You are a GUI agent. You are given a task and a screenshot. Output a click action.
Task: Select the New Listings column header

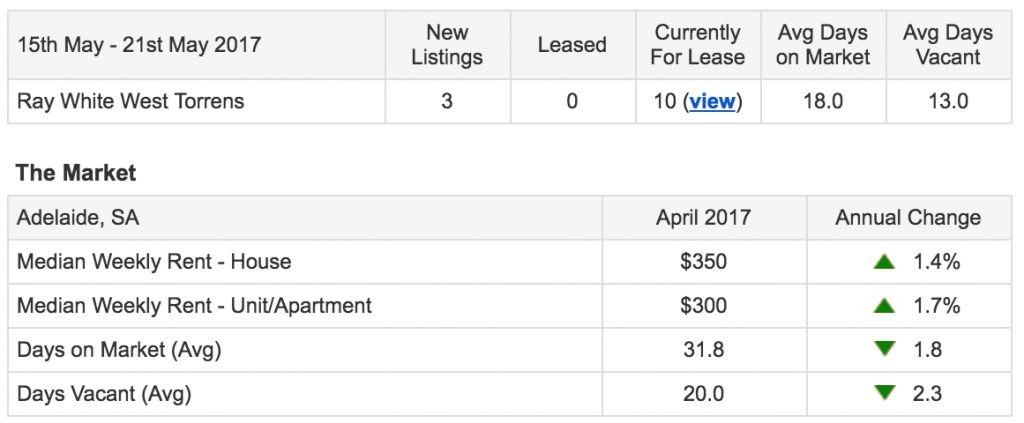(x=447, y=45)
